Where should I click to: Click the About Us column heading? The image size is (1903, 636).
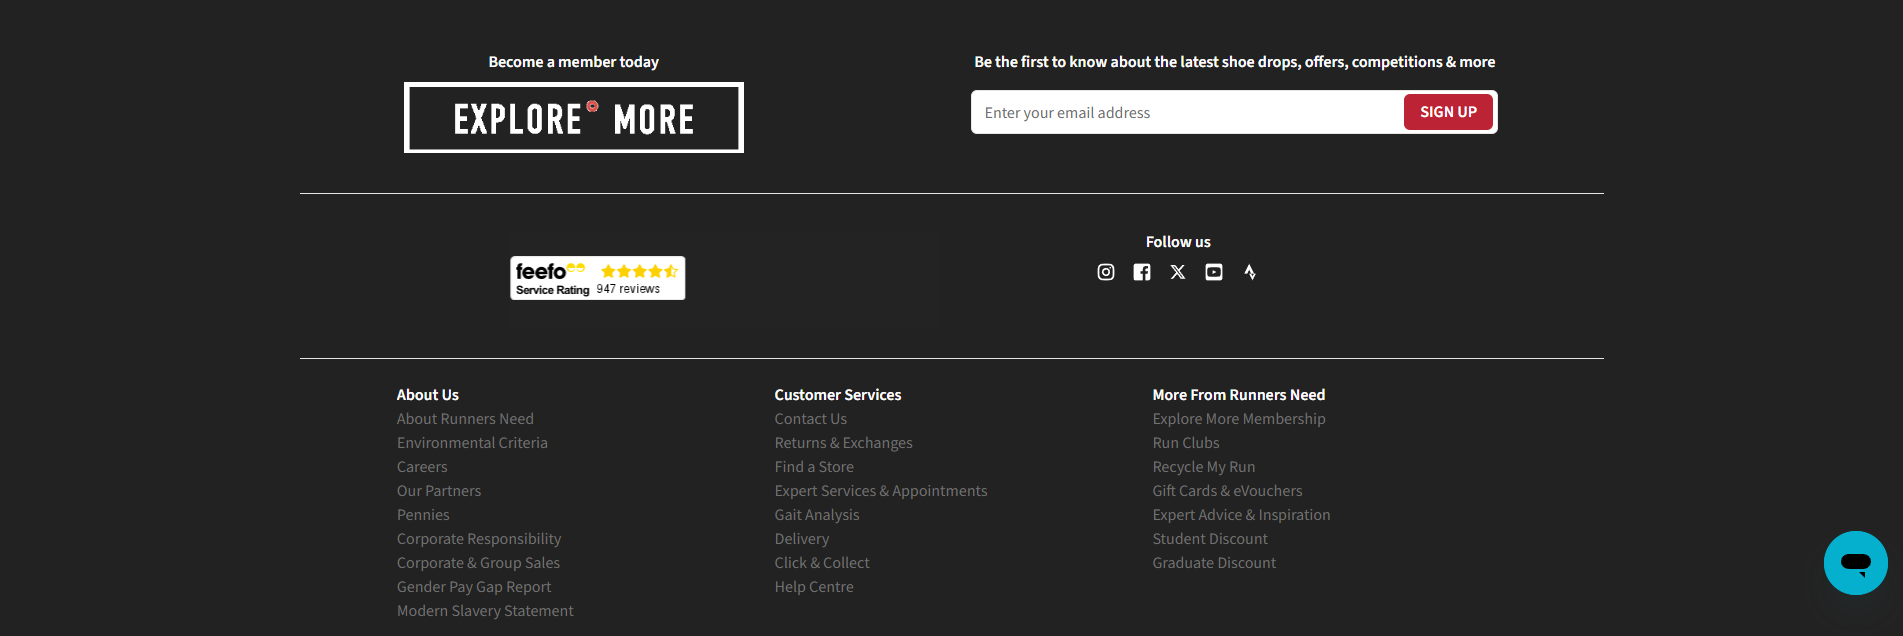[x=428, y=395]
